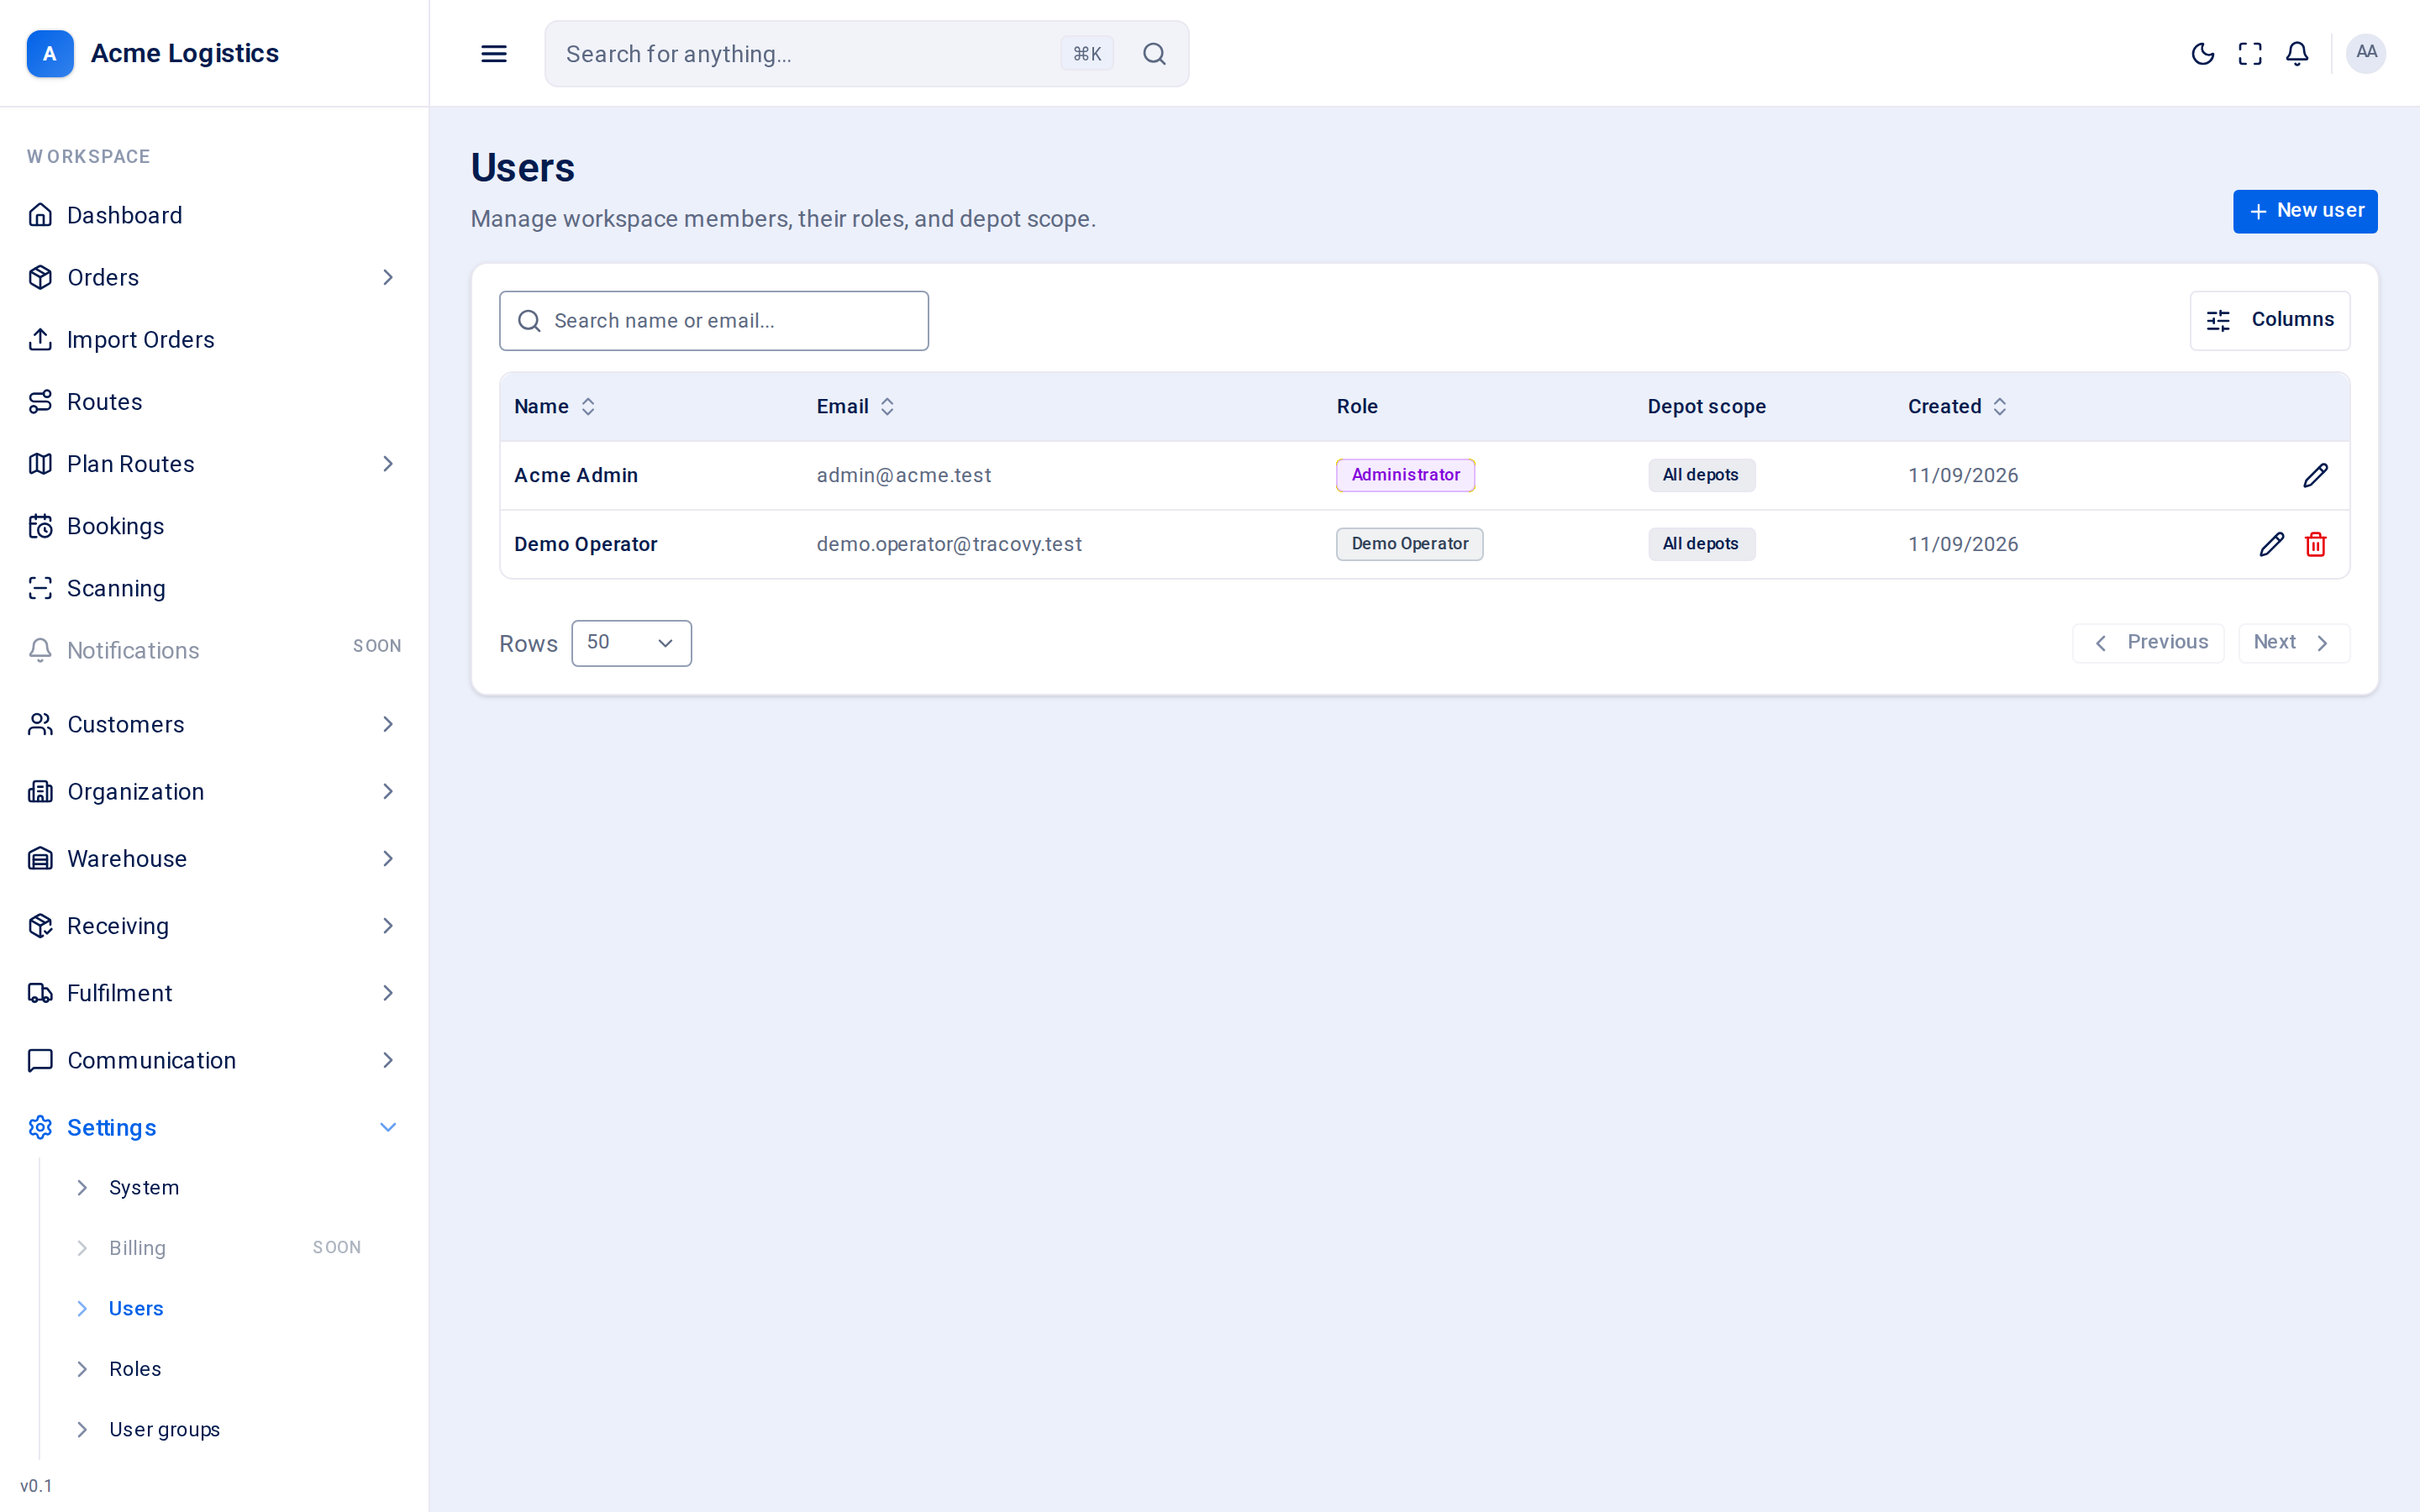Edit the Acme Admin user
This screenshot has height=1512, width=2420.
2315,475
